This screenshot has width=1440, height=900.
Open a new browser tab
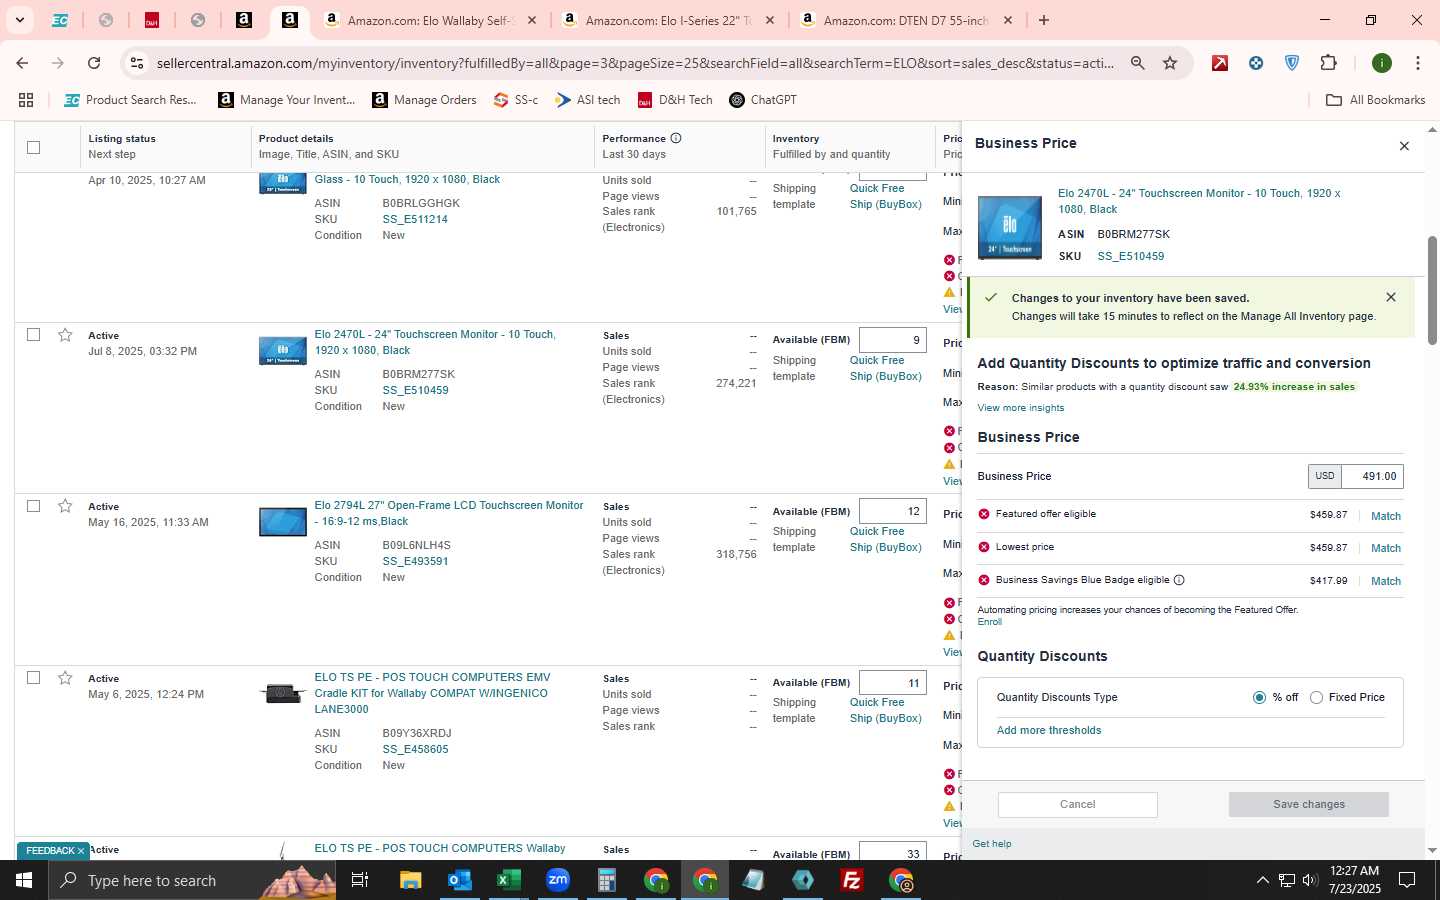(1044, 20)
